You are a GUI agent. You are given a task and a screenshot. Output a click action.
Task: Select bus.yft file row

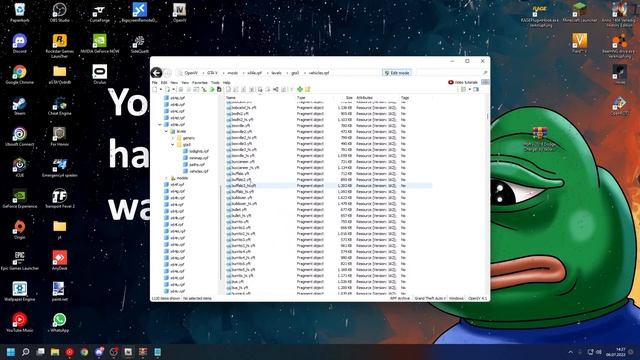(x=329, y=282)
